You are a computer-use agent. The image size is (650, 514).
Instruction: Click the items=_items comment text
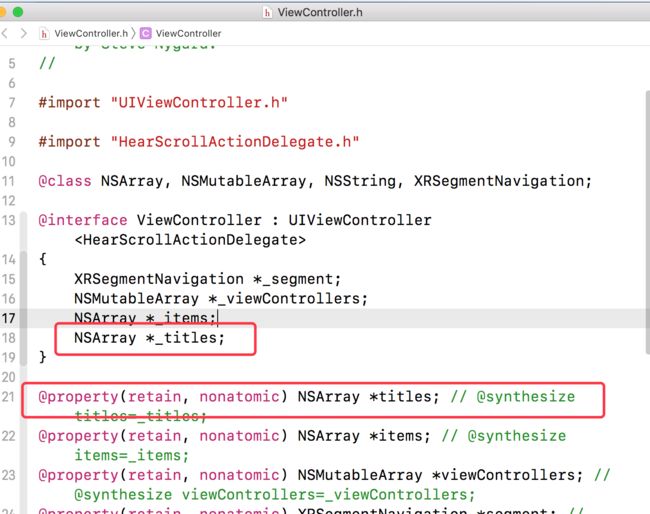click(x=132, y=456)
